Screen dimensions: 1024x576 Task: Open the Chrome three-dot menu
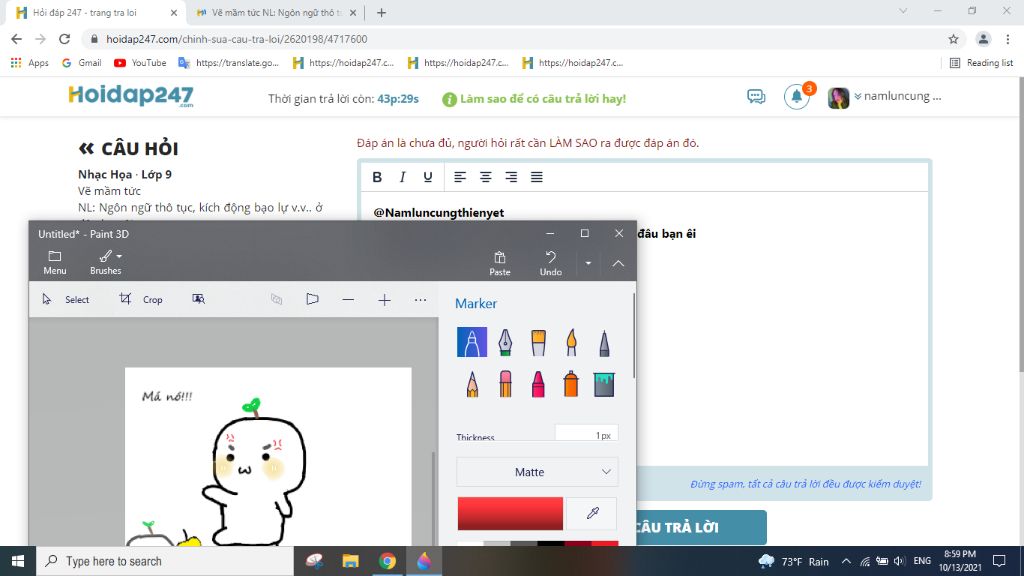(x=1008, y=39)
